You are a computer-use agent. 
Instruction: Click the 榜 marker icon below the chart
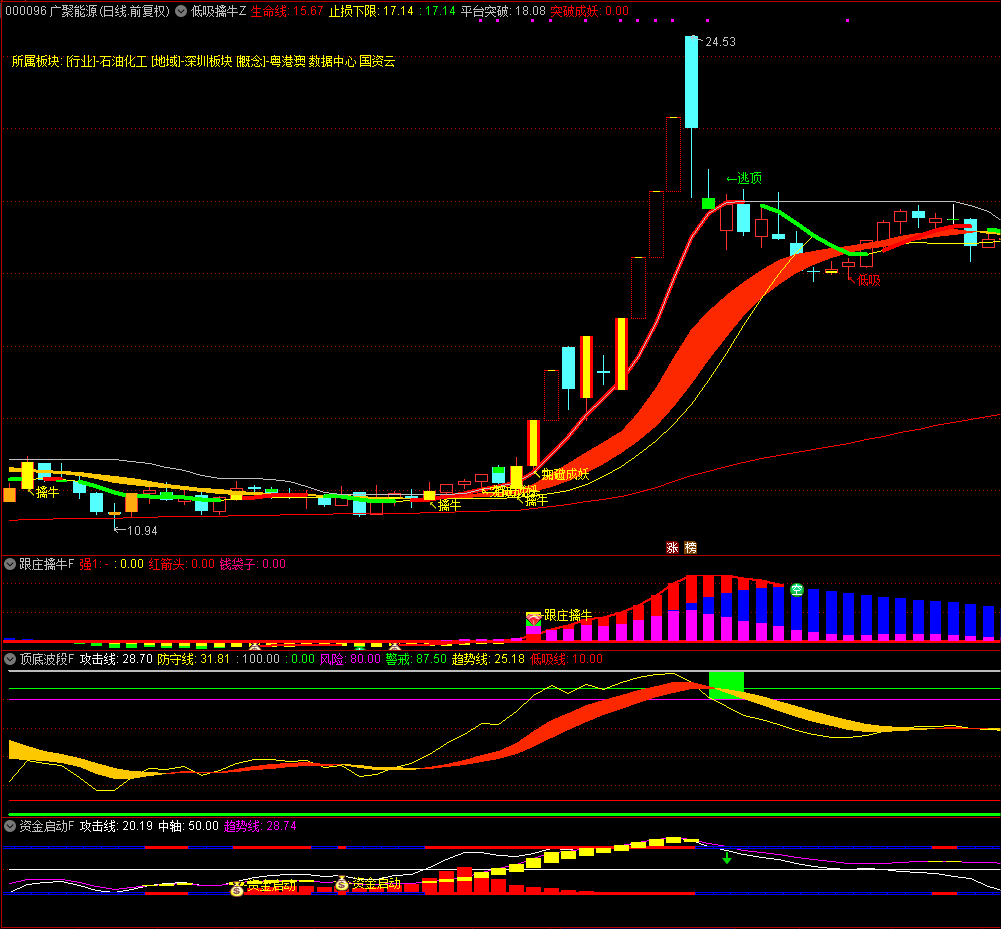690,547
